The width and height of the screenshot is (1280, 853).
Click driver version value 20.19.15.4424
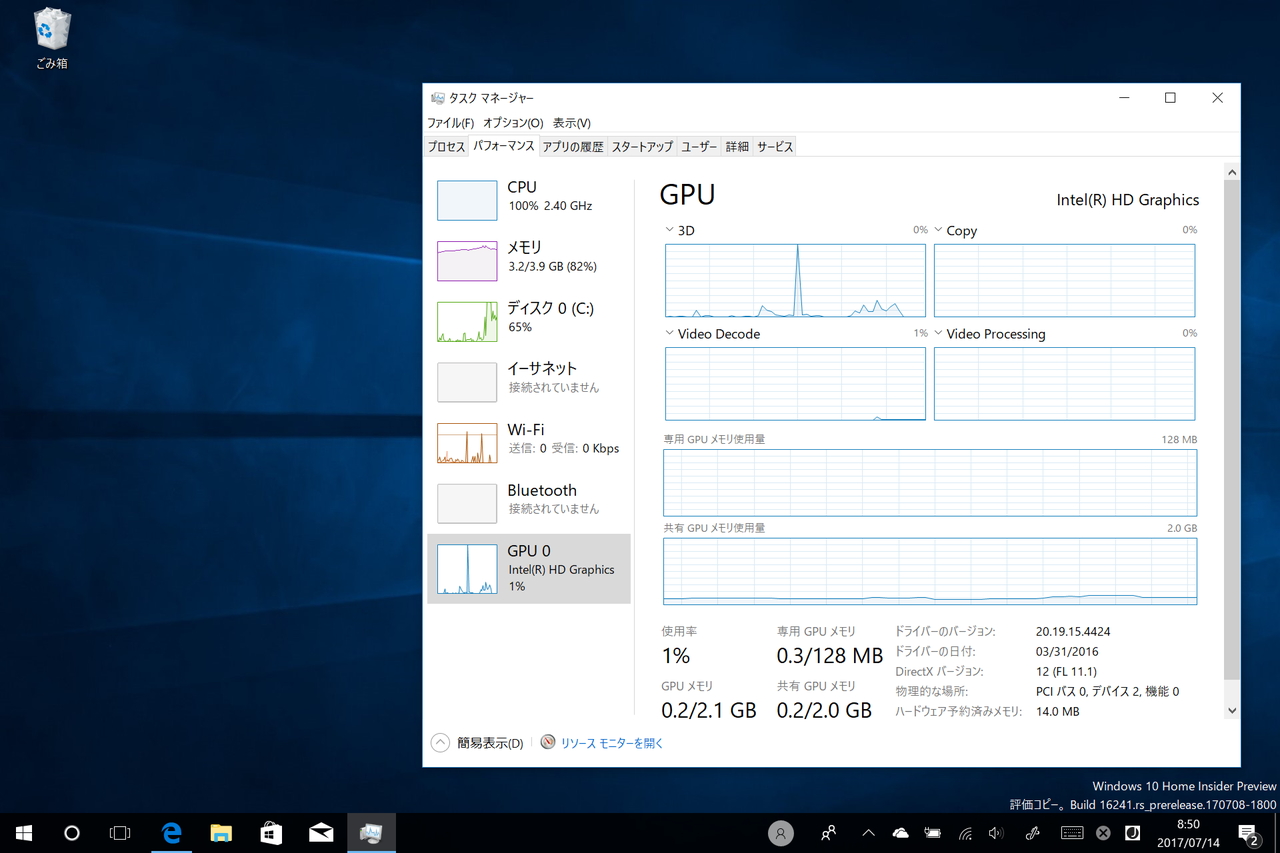[1073, 632]
